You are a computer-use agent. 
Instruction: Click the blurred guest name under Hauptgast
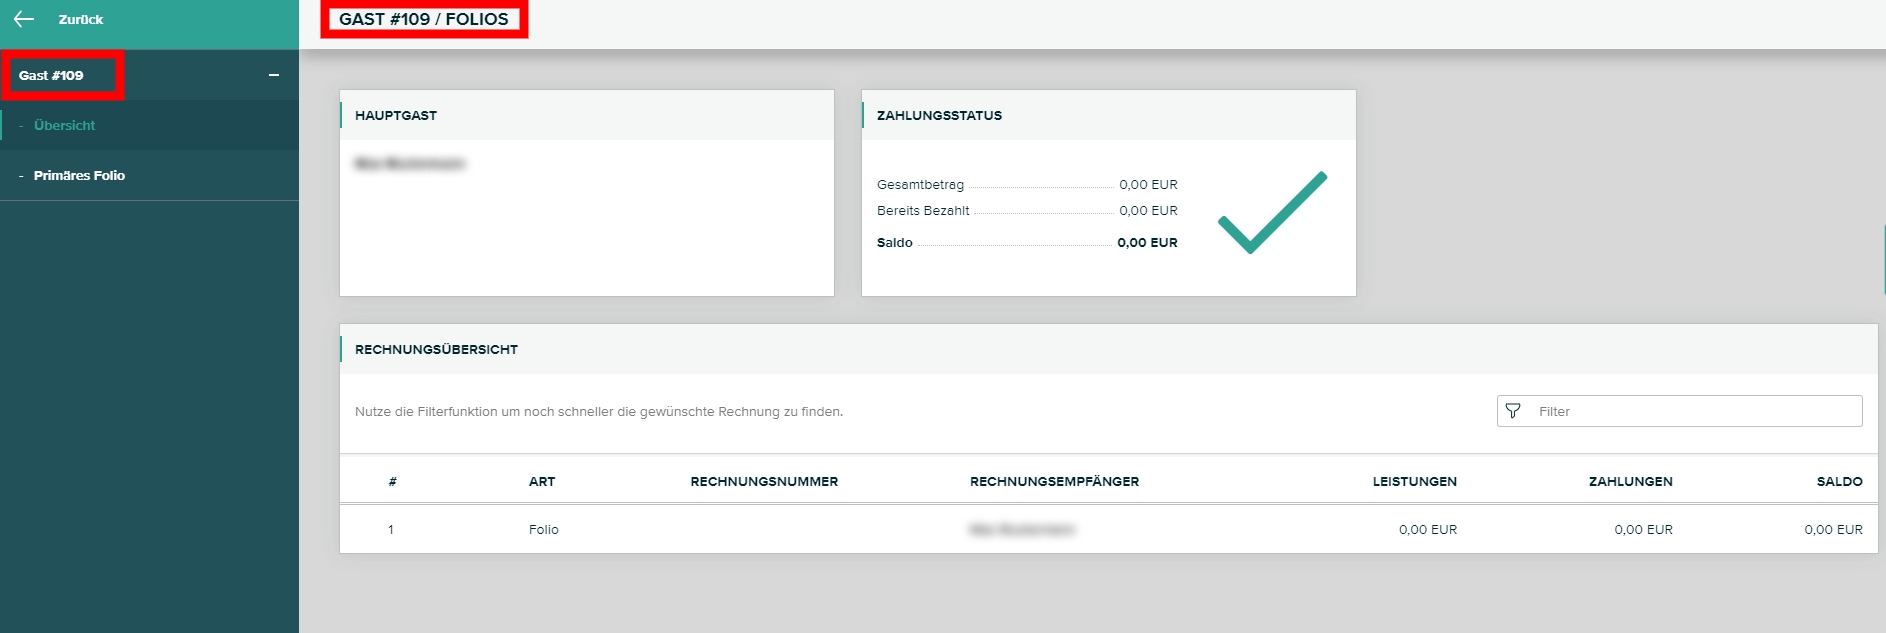[410, 163]
